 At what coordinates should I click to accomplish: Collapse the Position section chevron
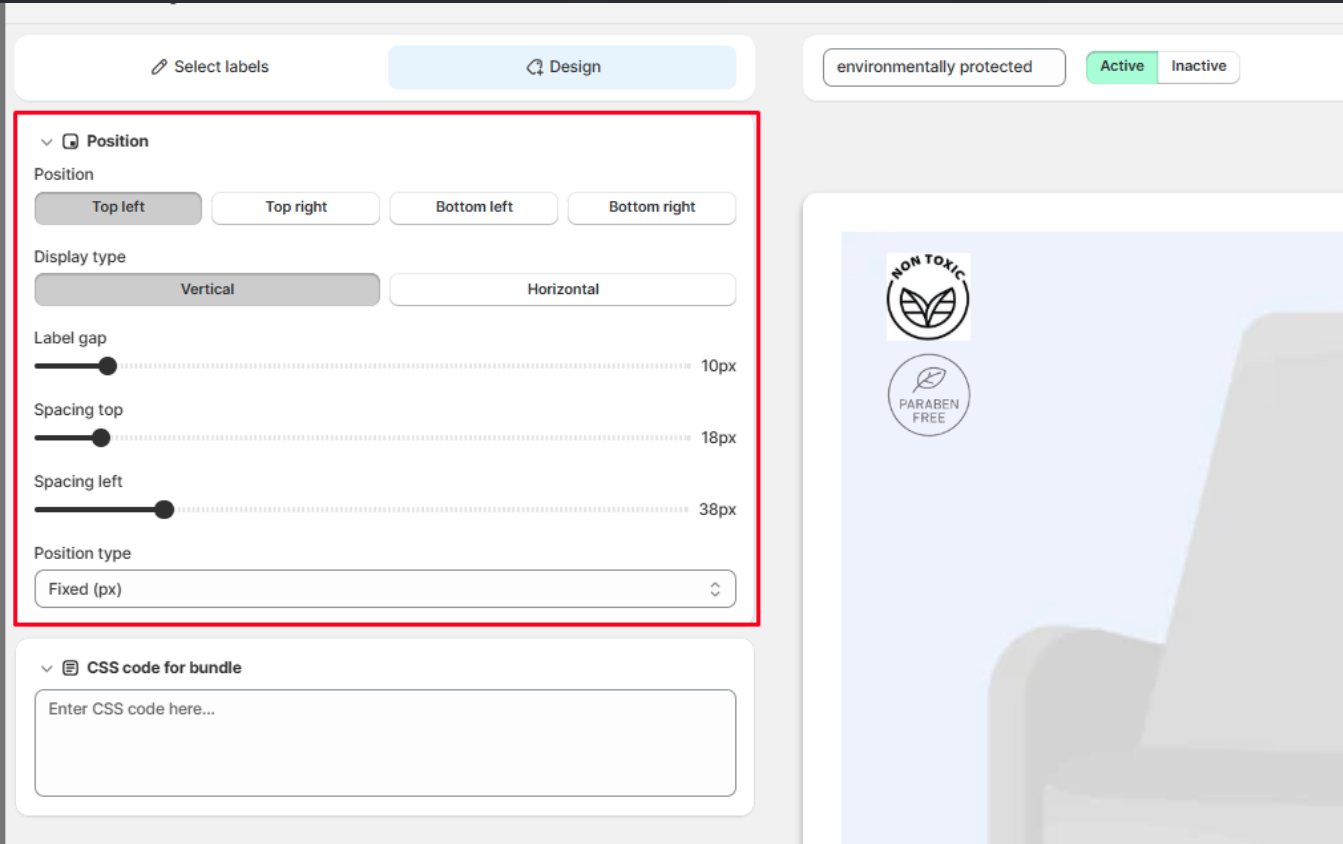pyautogui.click(x=46, y=142)
